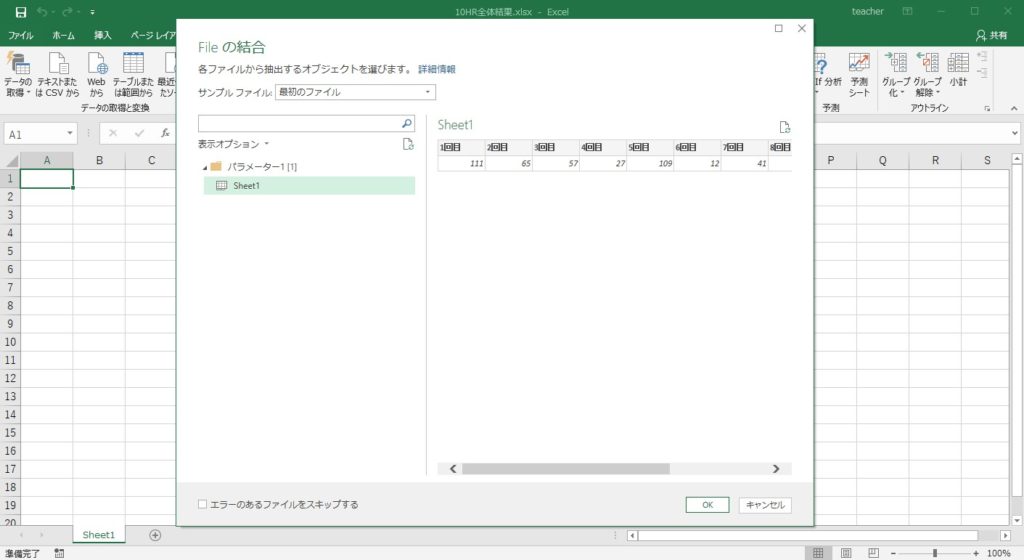Click the value 111 in preview
This screenshot has height=560, width=1024.
(x=476, y=163)
